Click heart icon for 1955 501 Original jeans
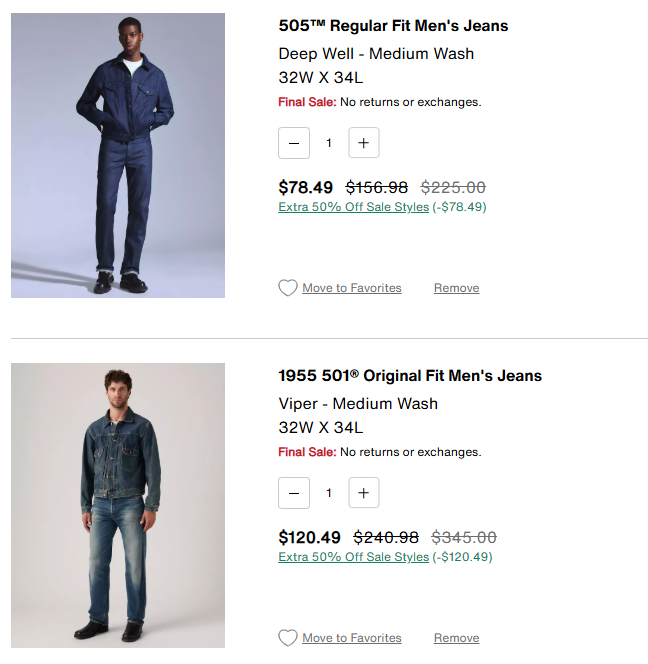Image resolution: width=648 pixels, height=664 pixels. 288,638
